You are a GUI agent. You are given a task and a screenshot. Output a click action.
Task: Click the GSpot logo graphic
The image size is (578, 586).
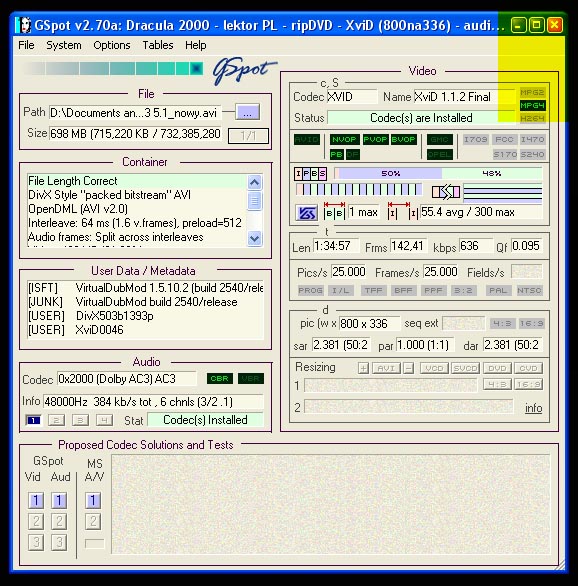click(x=244, y=70)
